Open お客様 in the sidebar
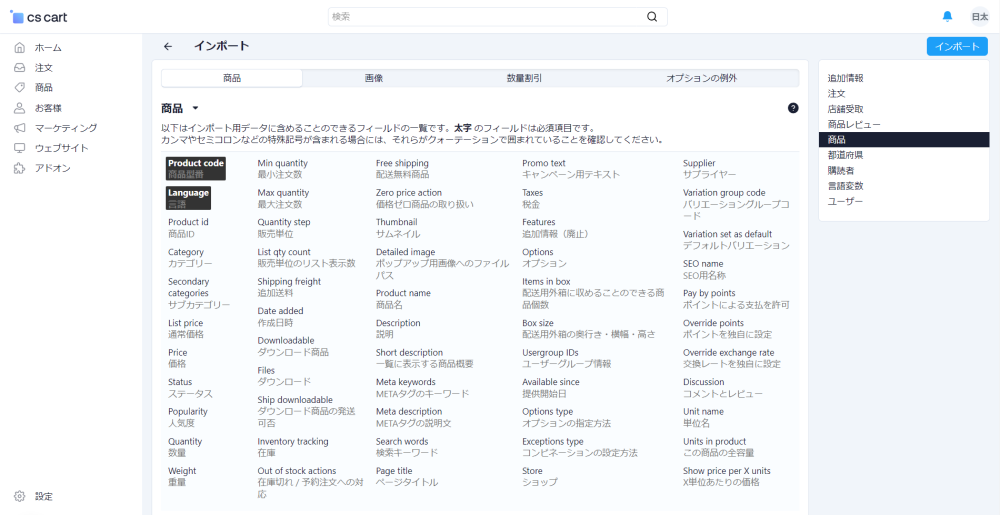Viewport: 1000px width, 515px height. click(x=48, y=108)
